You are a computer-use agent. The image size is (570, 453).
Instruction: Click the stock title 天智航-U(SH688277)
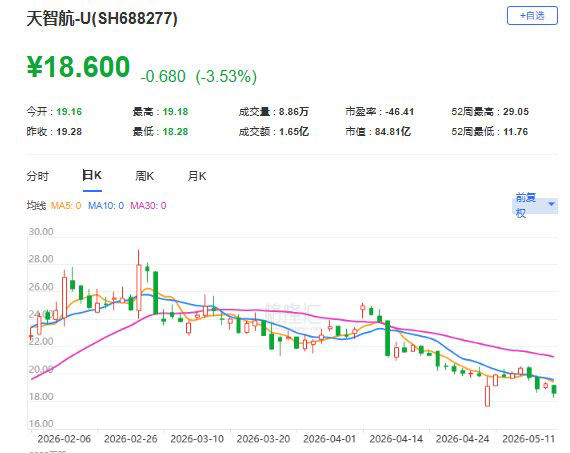pyautogui.click(x=102, y=18)
